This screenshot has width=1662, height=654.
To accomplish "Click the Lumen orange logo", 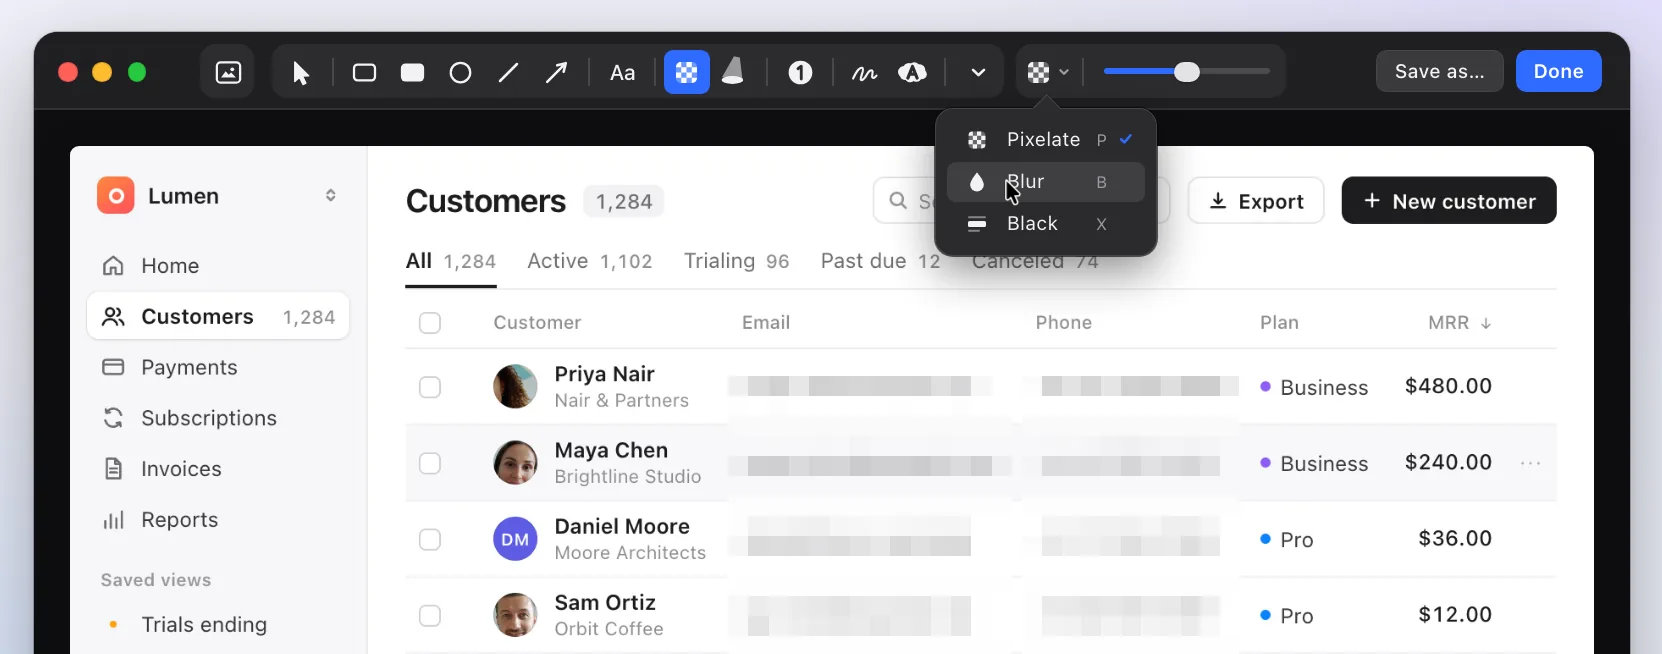I will [116, 196].
